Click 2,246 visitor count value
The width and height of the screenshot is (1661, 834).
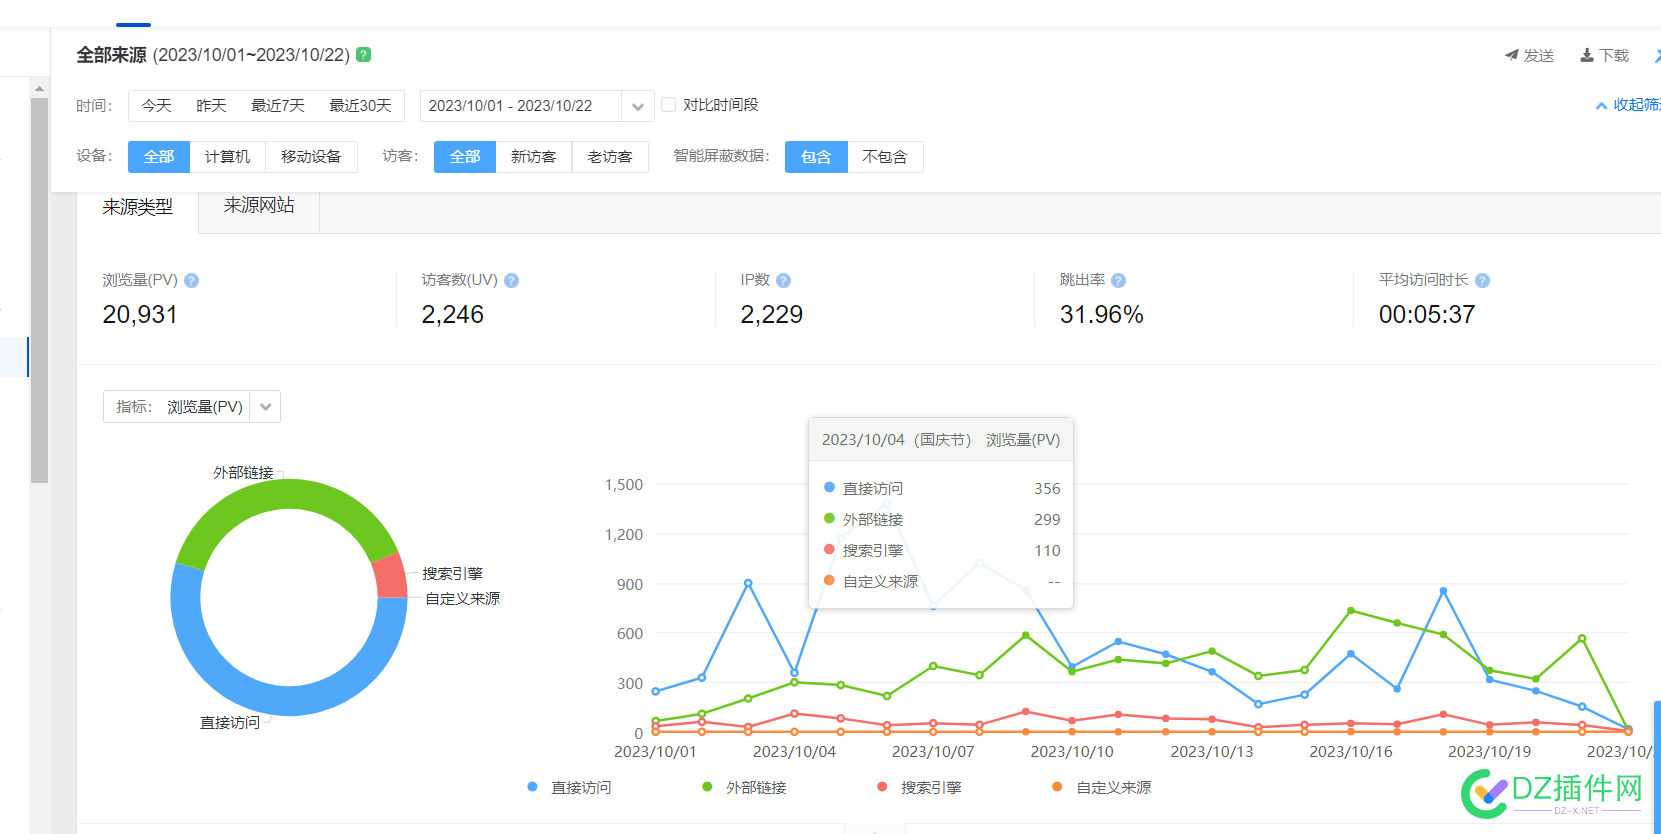(453, 314)
